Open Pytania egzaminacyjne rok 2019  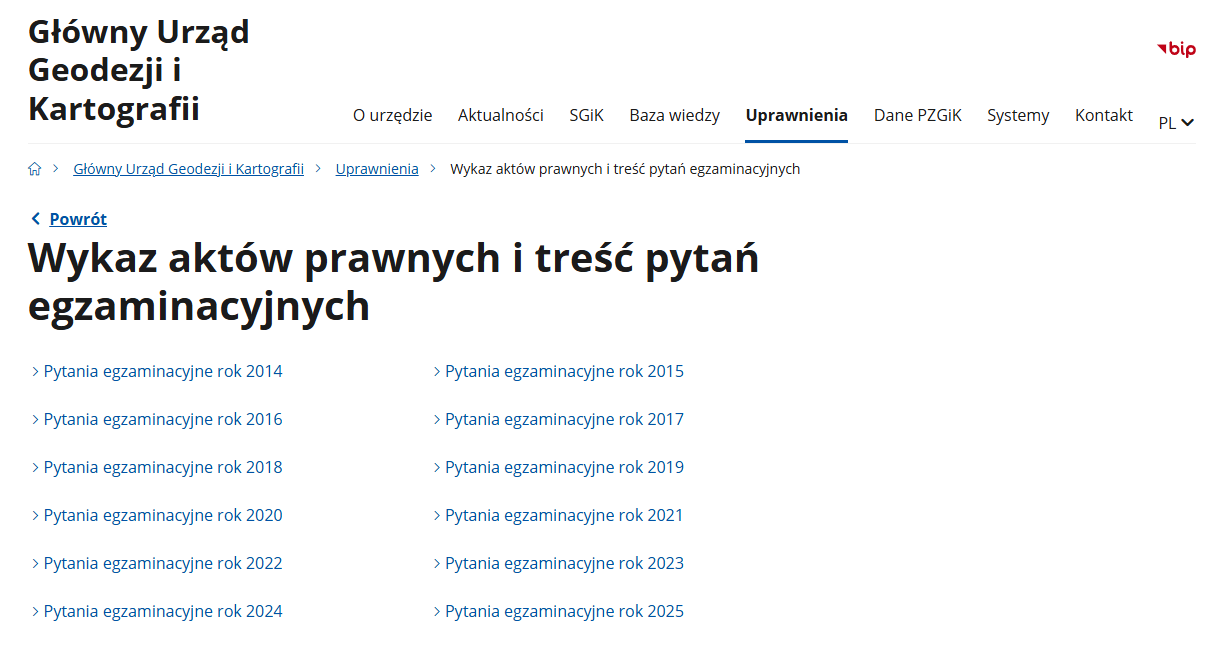pos(564,467)
